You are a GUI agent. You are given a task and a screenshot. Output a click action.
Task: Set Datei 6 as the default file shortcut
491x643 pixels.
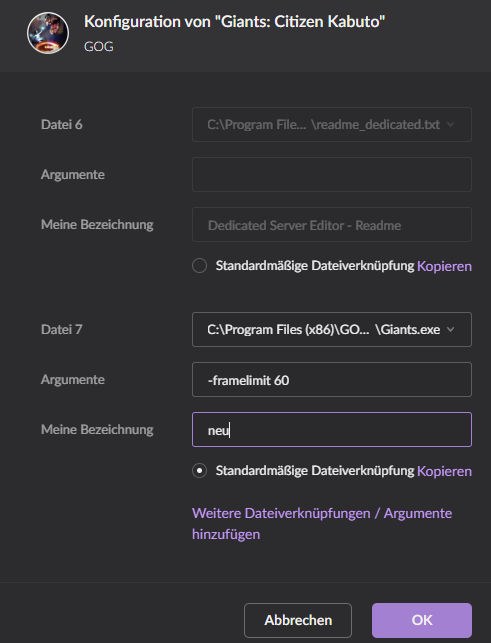pos(199,266)
